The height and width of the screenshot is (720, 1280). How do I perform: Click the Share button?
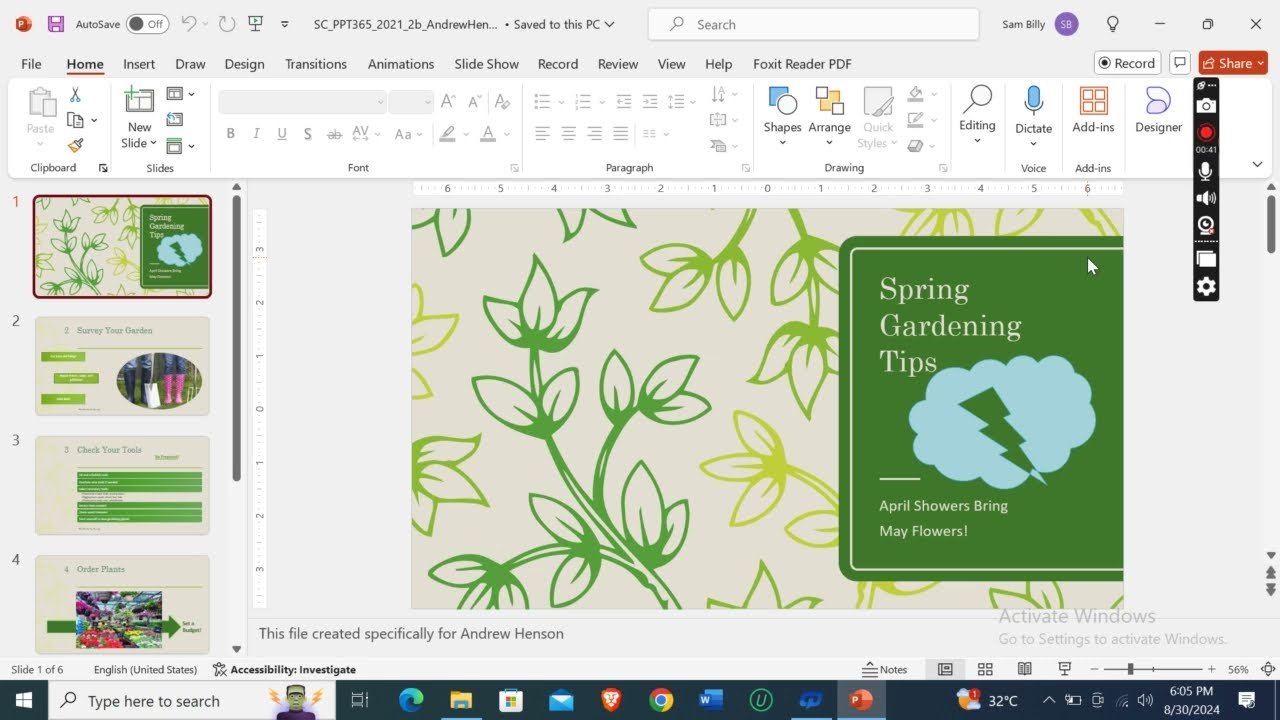pos(1233,63)
